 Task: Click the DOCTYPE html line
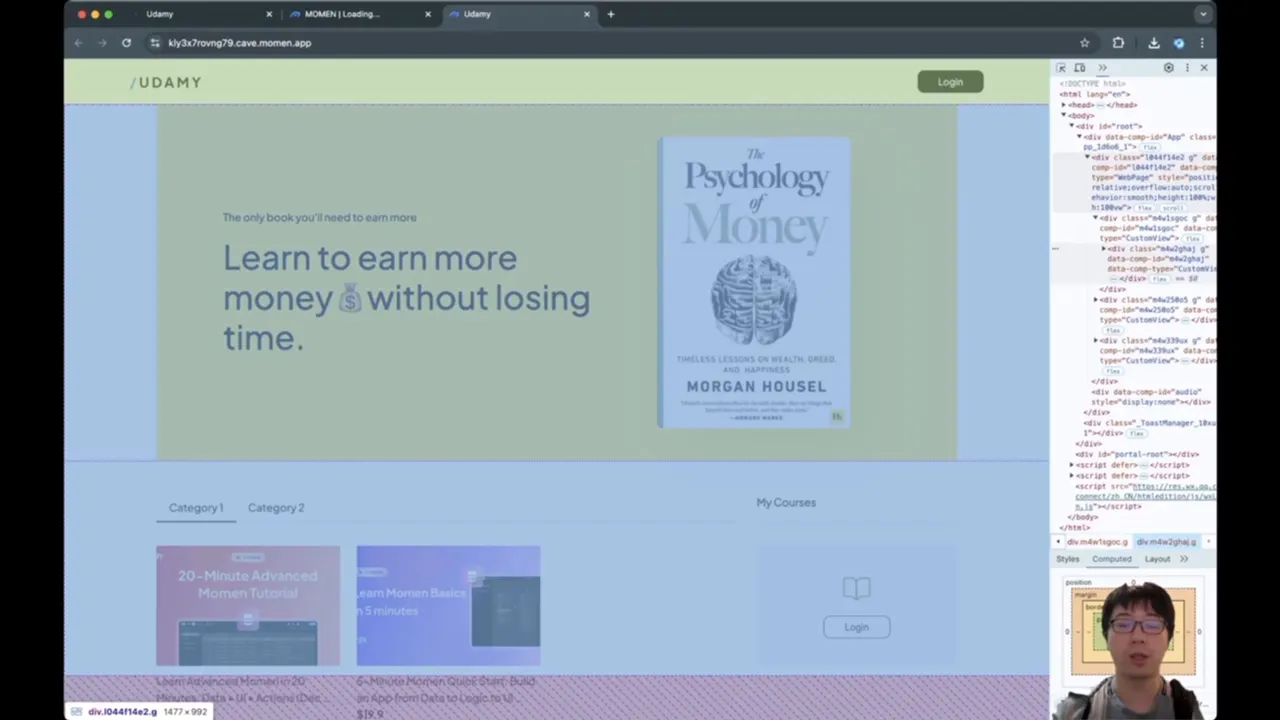click(x=1093, y=84)
